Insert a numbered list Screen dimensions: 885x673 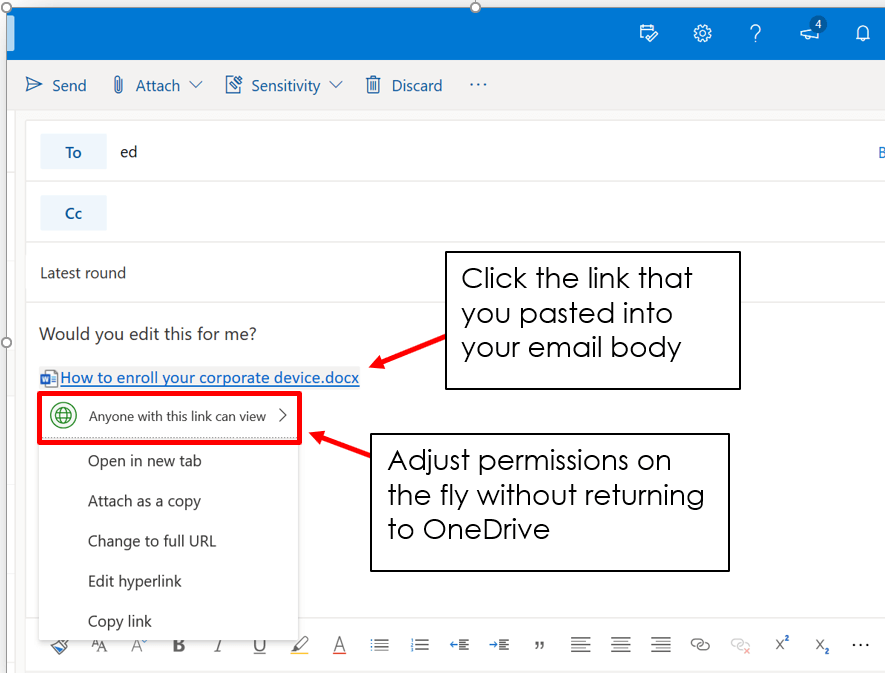[420, 645]
